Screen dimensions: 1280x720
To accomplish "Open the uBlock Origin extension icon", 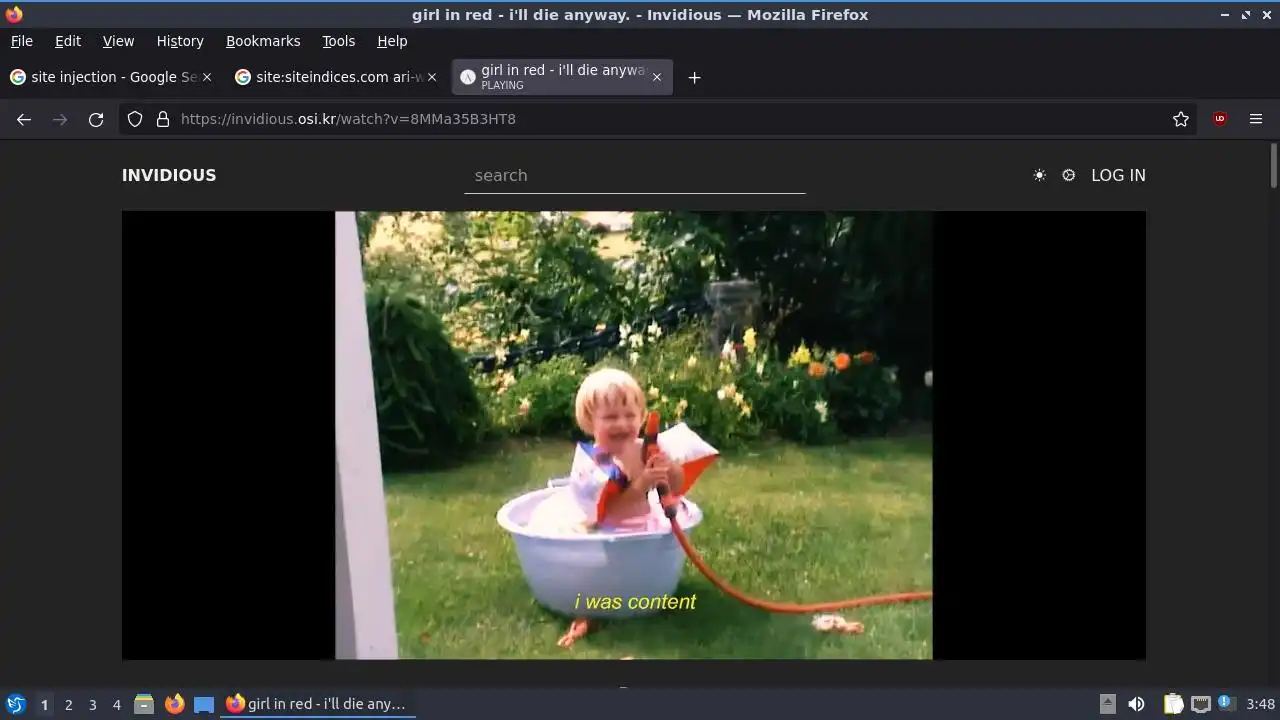I will tap(1220, 119).
